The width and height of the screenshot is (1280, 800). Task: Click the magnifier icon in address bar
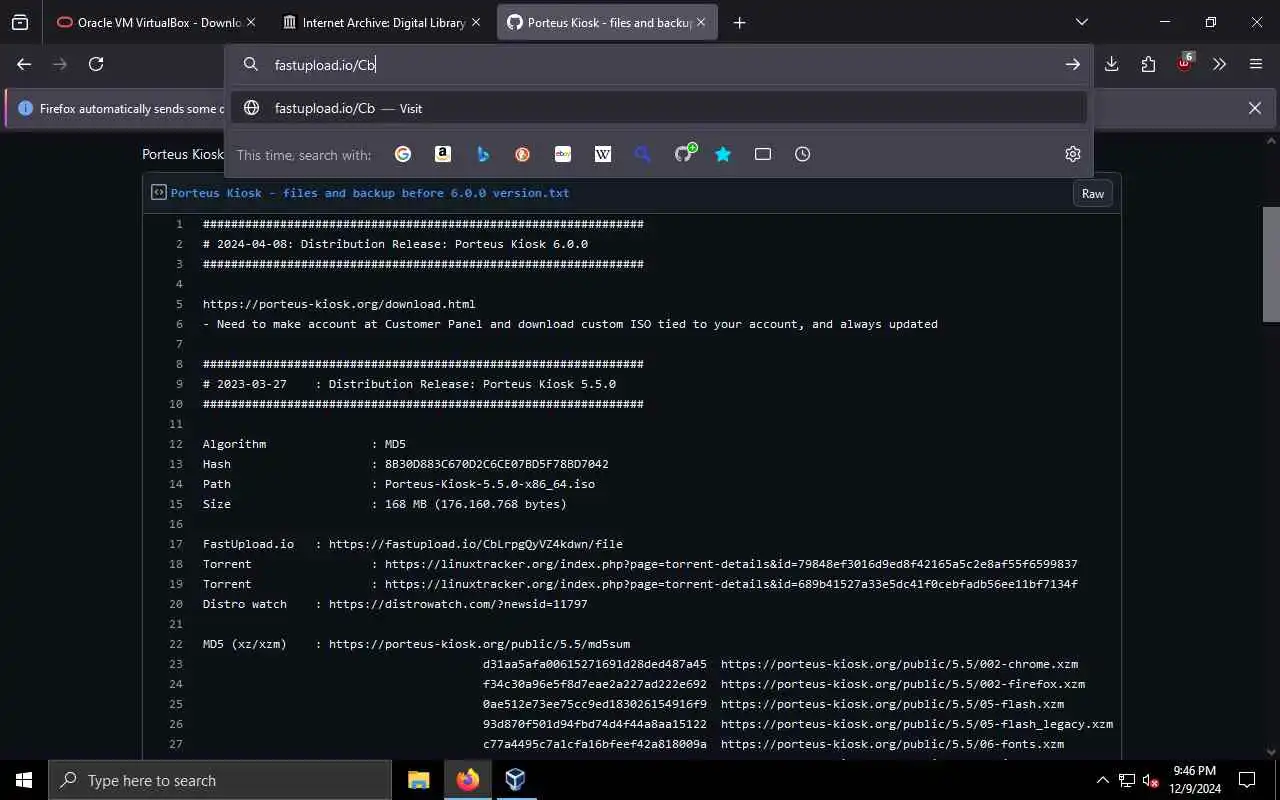(251, 64)
